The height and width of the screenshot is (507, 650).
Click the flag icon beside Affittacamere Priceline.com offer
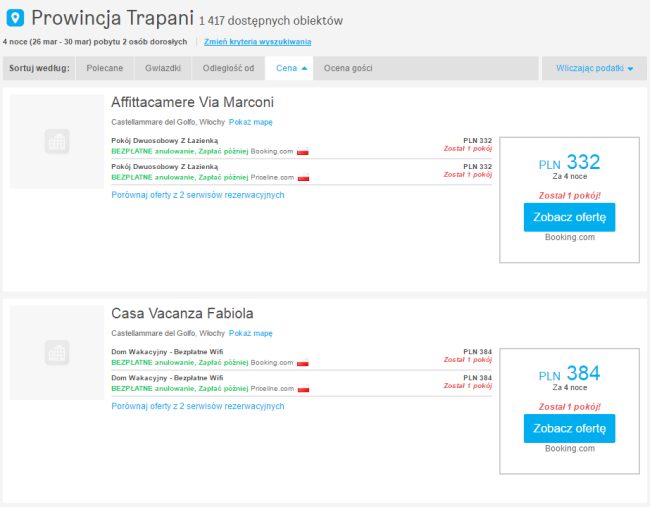pos(303,178)
